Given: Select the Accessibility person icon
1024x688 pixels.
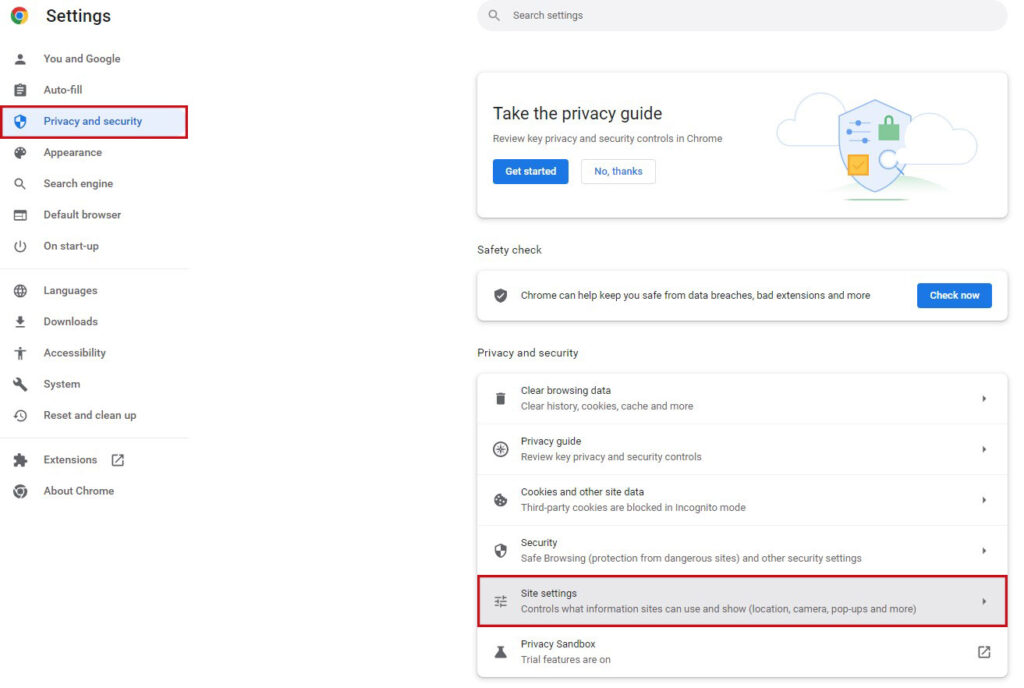Looking at the screenshot, I should (19, 352).
